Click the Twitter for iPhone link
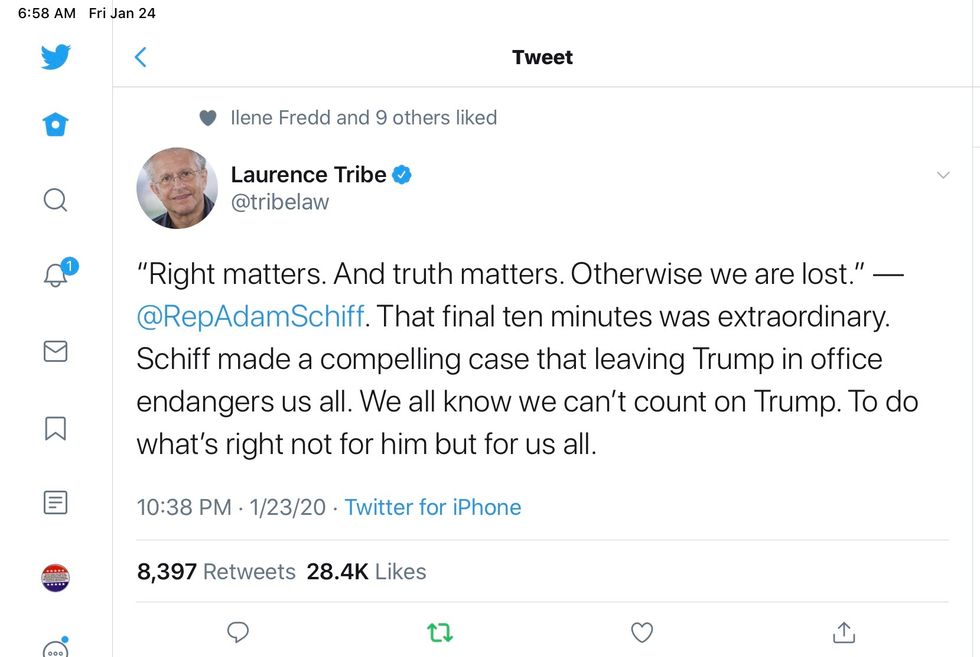The height and width of the screenshot is (657, 980). [433, 507]
